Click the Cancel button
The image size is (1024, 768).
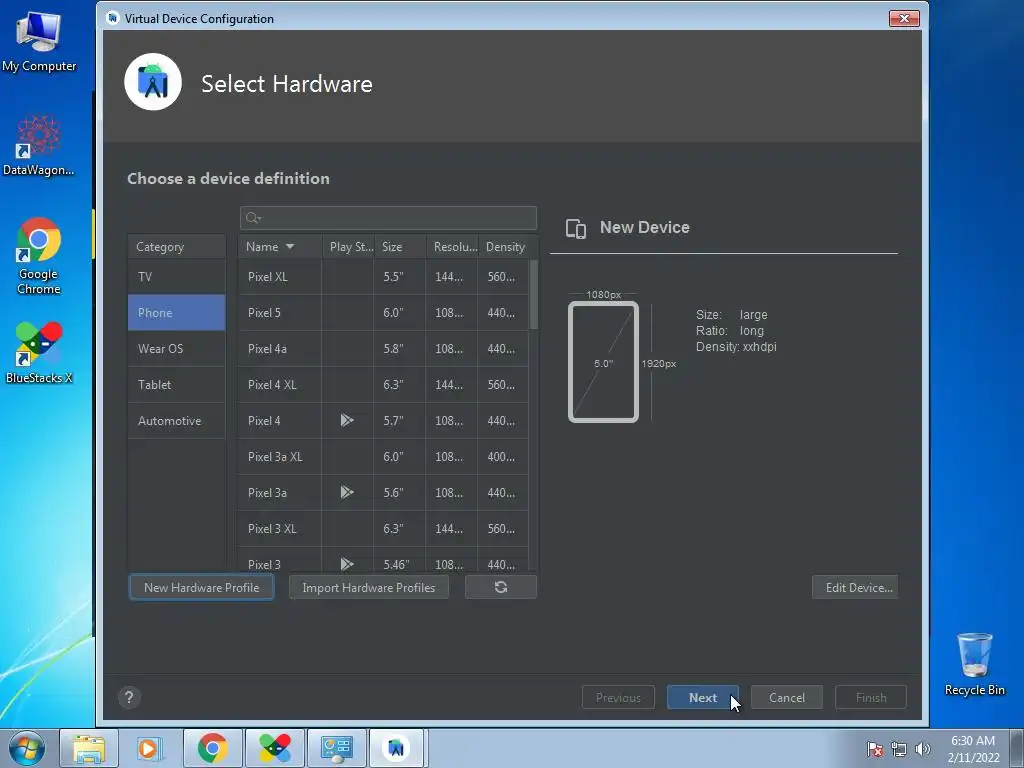786,697
